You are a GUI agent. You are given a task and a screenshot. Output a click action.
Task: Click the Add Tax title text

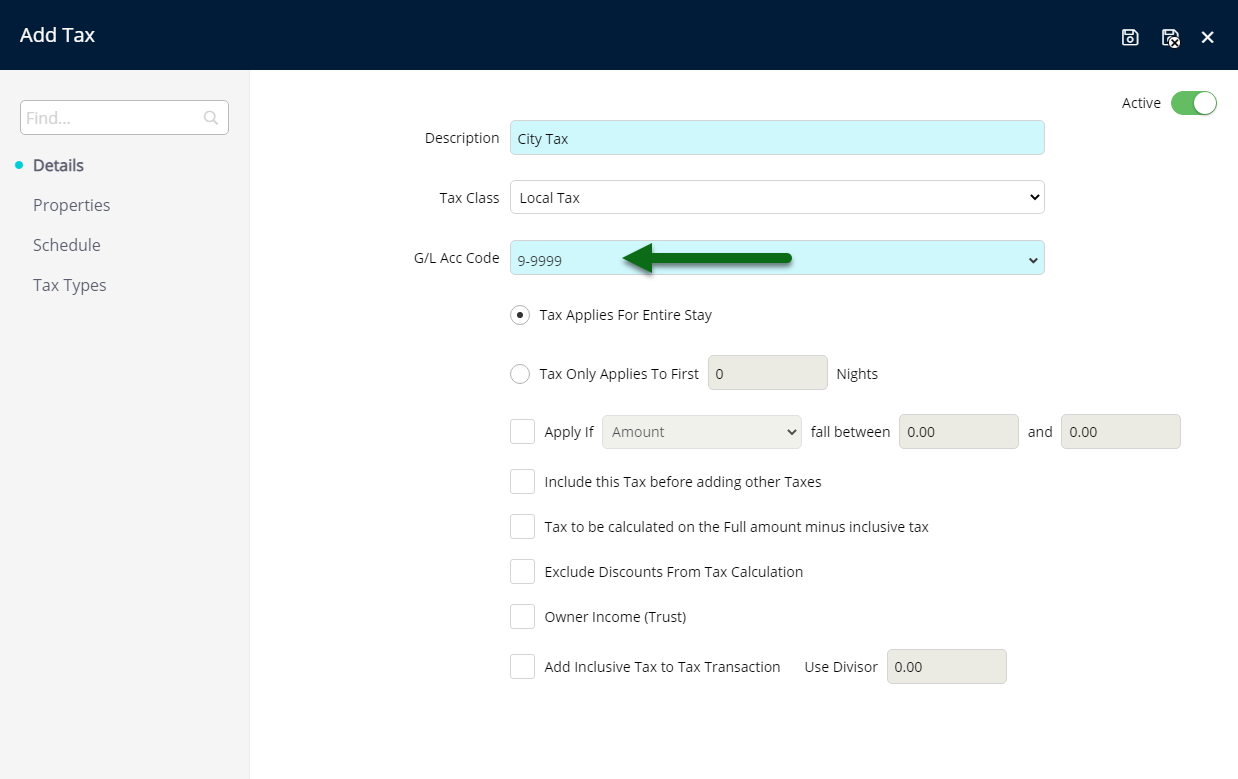(58, 35)
